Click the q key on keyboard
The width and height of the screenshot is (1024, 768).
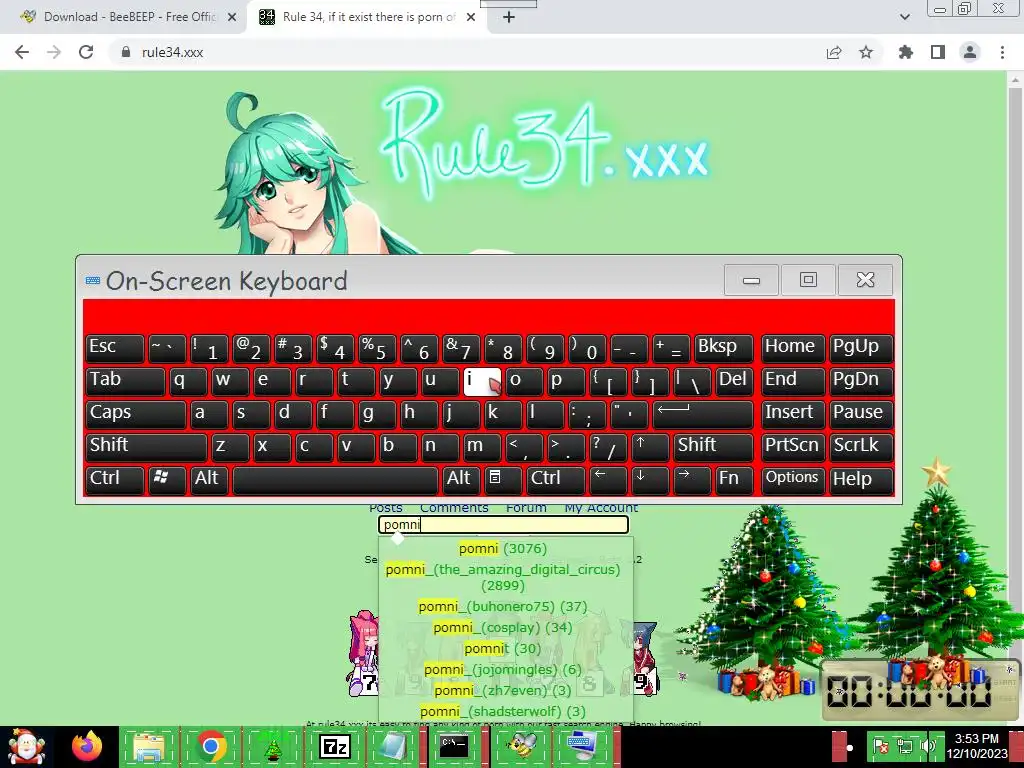click(x=188, y=381)
